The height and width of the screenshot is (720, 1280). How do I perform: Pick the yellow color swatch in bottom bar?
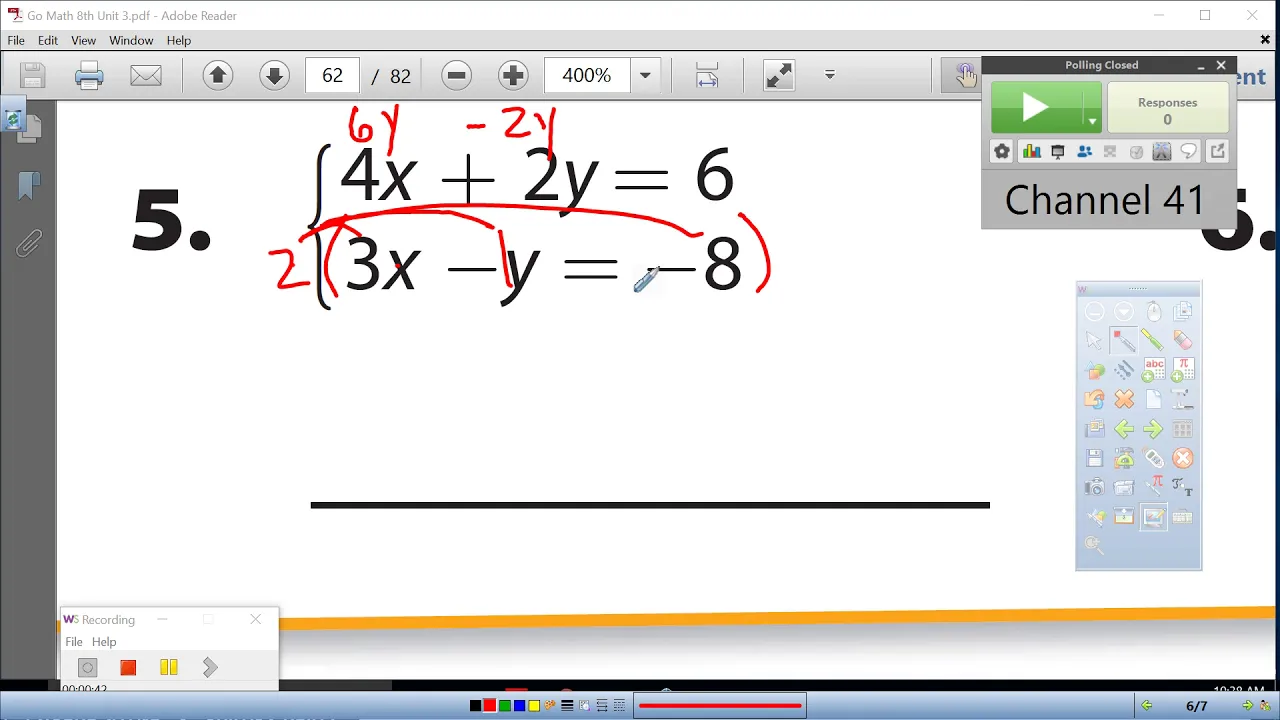(534, 706)
